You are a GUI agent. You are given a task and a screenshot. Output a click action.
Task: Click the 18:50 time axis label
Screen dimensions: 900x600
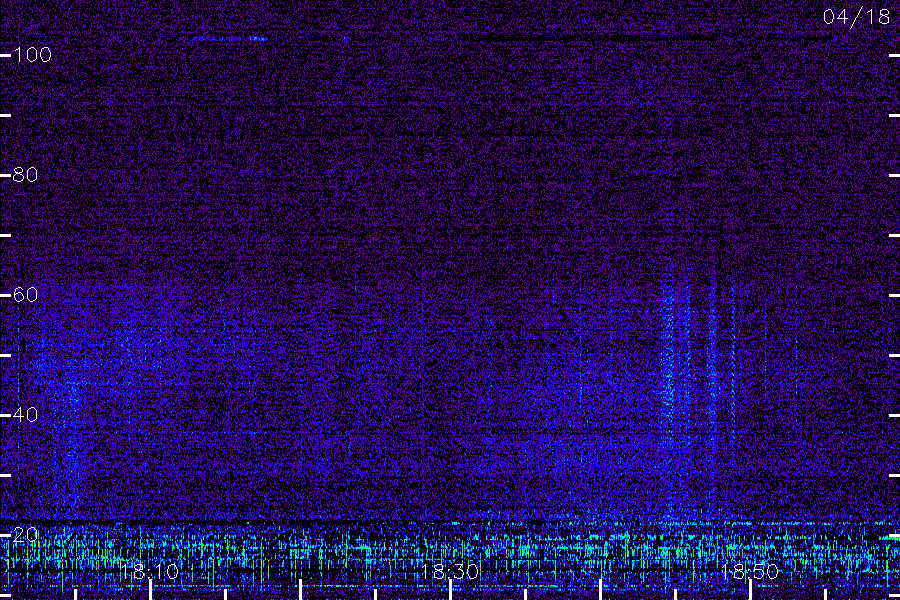750,572
